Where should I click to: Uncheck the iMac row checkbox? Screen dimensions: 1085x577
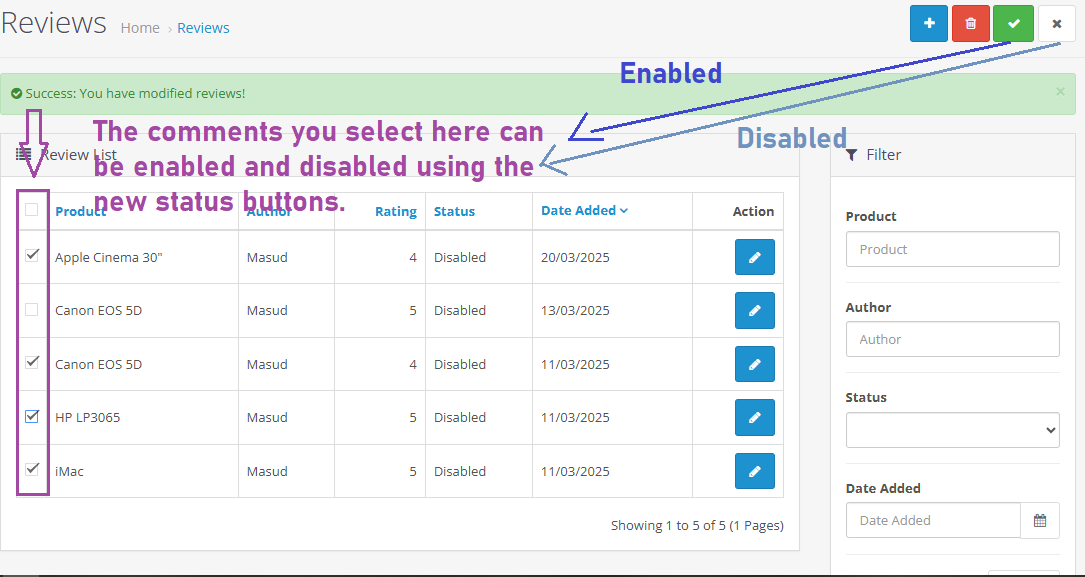[32, 469]
